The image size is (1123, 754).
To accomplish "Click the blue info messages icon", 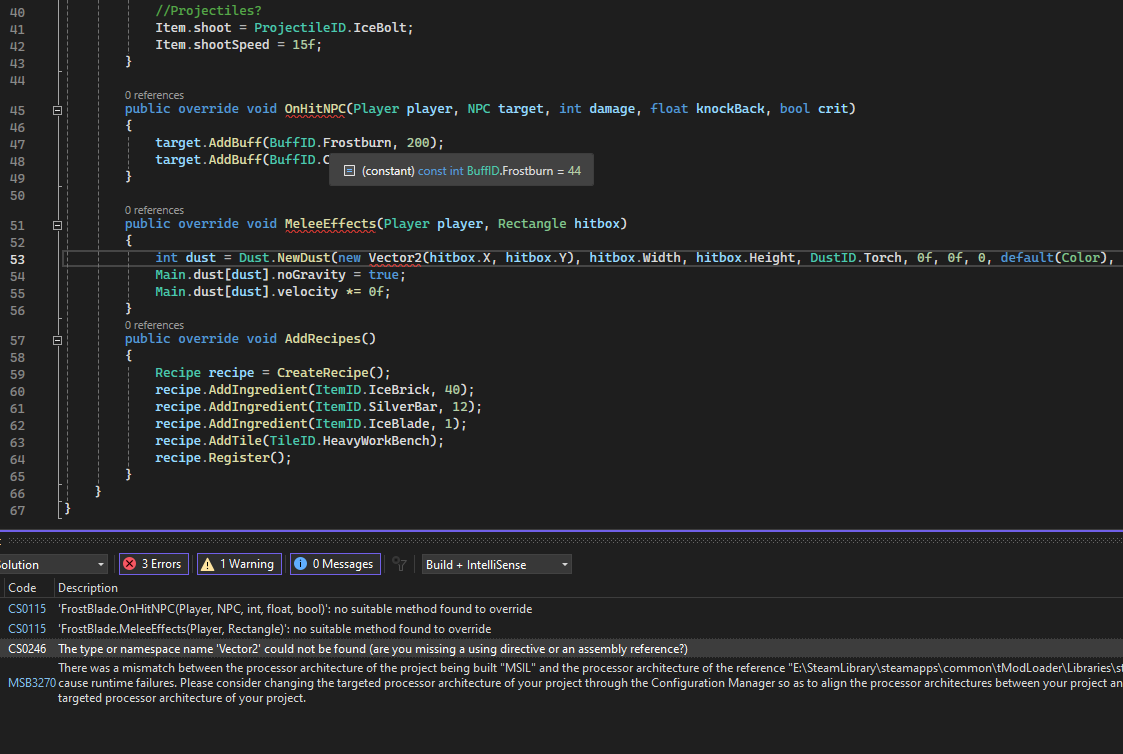I will [301, 564].
